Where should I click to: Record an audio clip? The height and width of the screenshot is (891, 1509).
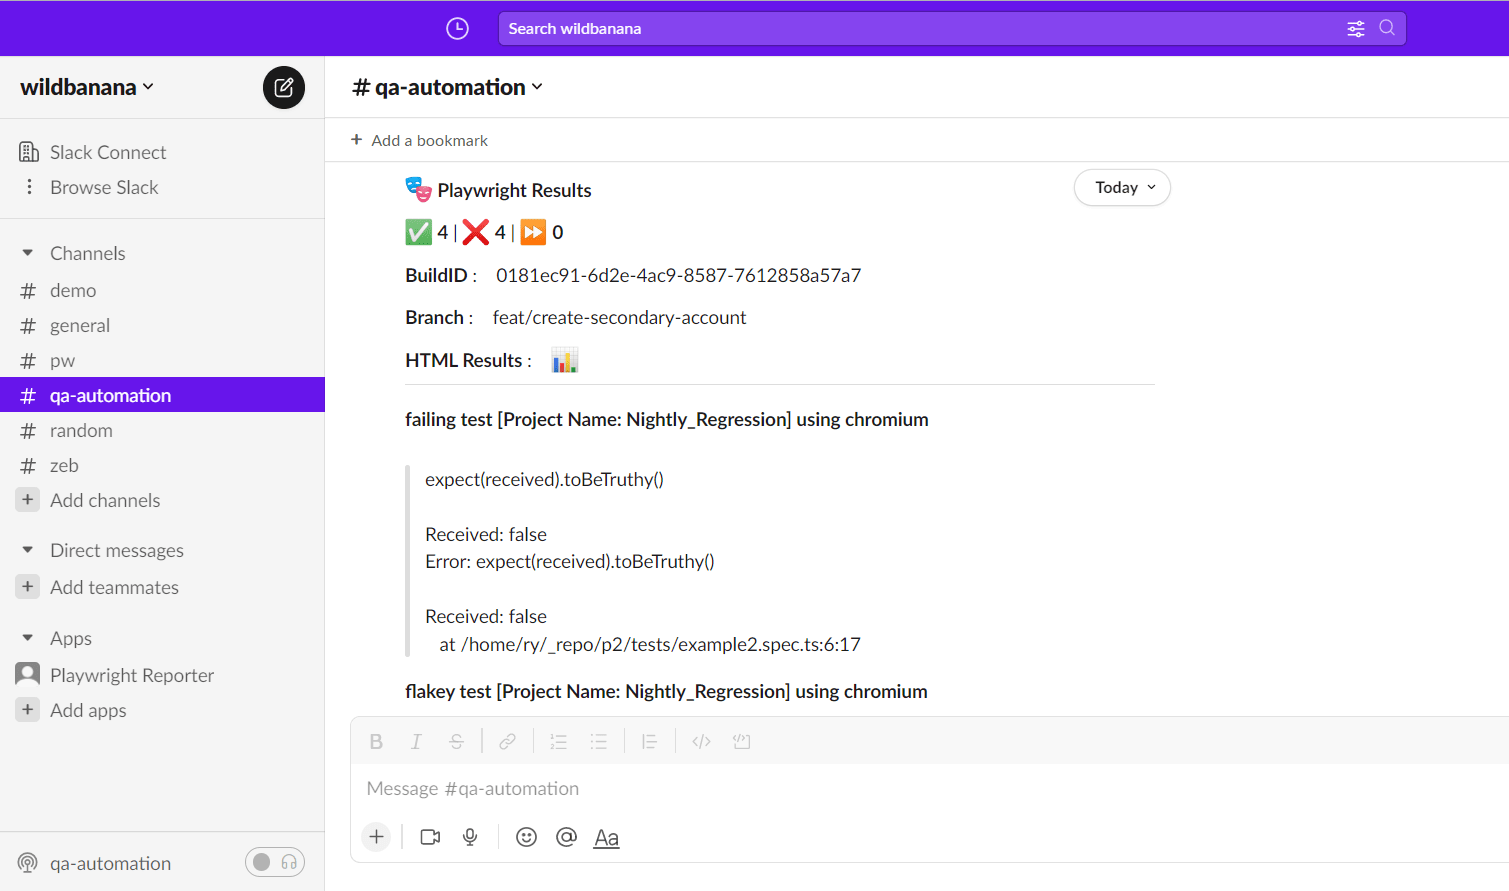[x=470, y=837]
